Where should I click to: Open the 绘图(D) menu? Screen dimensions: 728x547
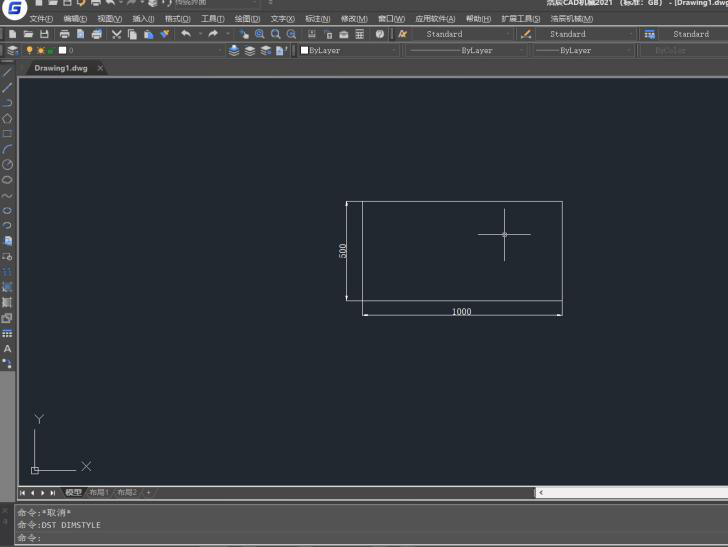click(x=247, y=19)
